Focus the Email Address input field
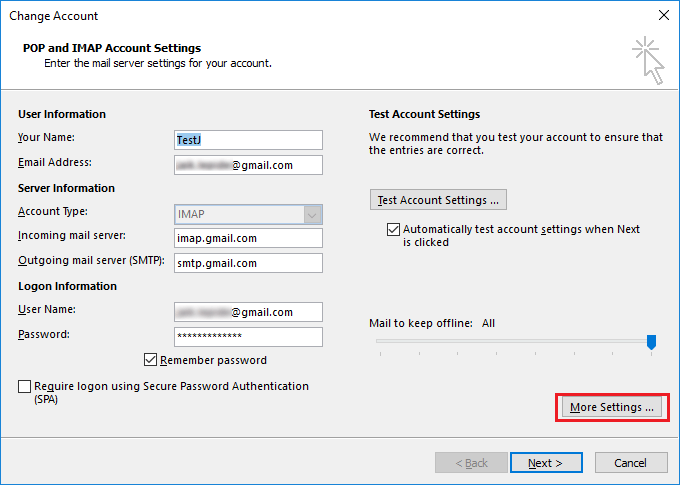680x485 pixels. point(248,165)
